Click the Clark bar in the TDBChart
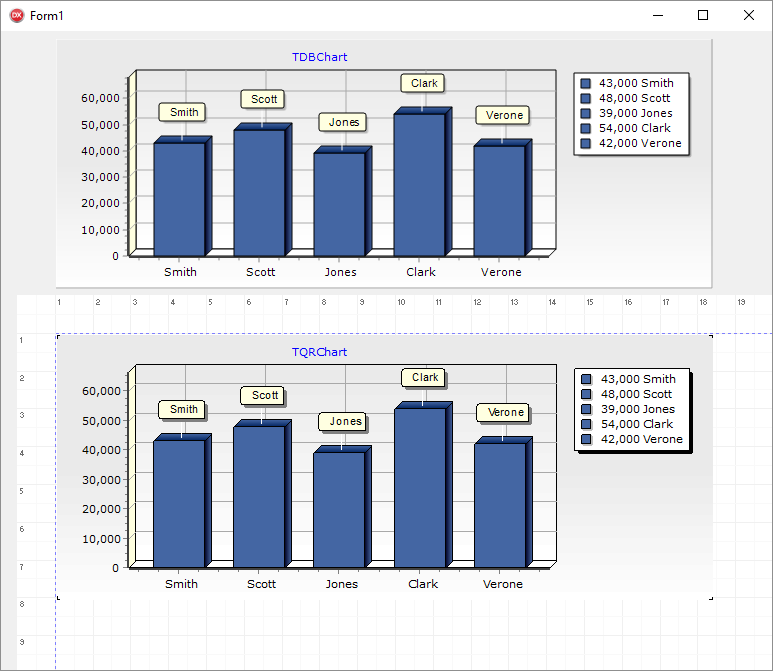The width and height of the screenshot is (773, 671). pyautogui.click(x=420, y=185)
